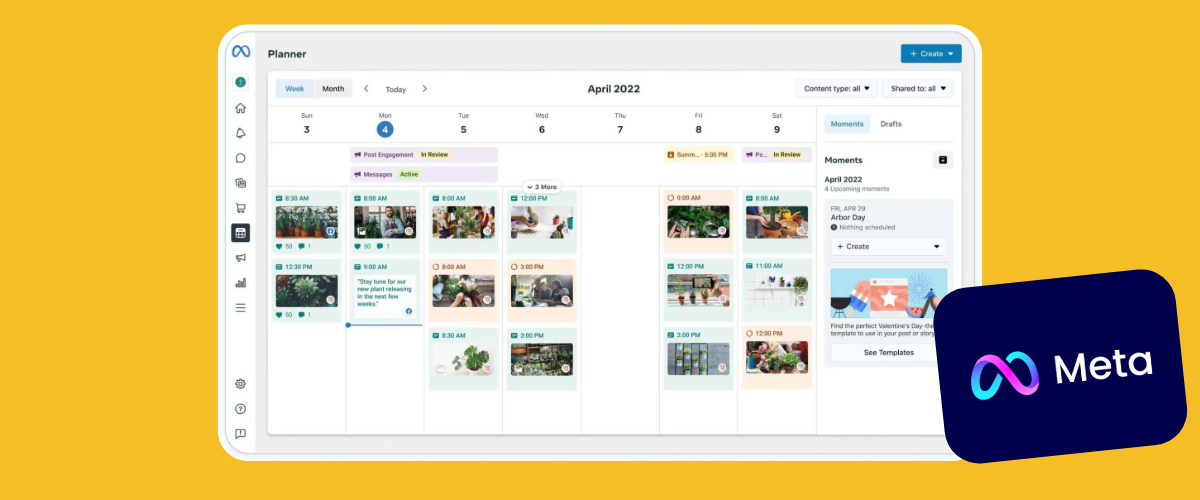Open the Shared to: all filter
The width and height of the screenshot is (1200, 500).
pyautogui.click(x=917, y=88)
